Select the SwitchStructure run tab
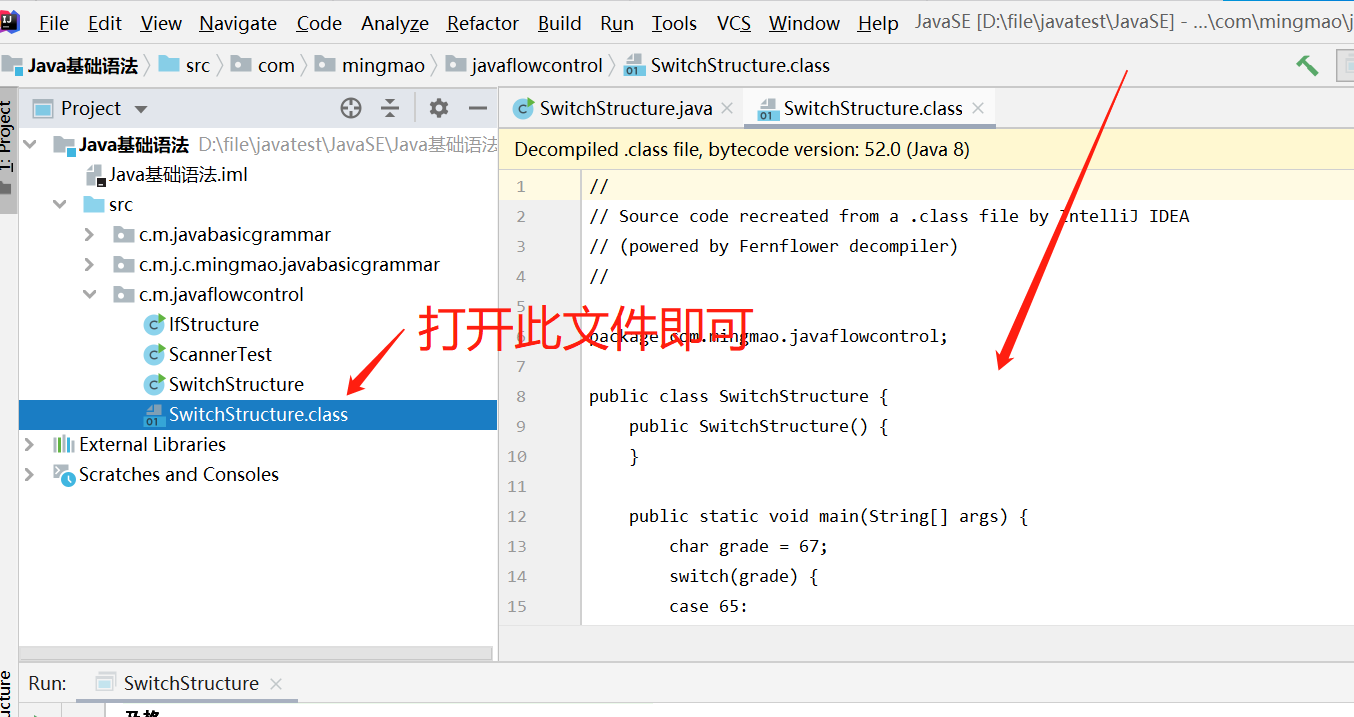The image size is (1354, 717). pyautogui.click(x=190, y=684)
